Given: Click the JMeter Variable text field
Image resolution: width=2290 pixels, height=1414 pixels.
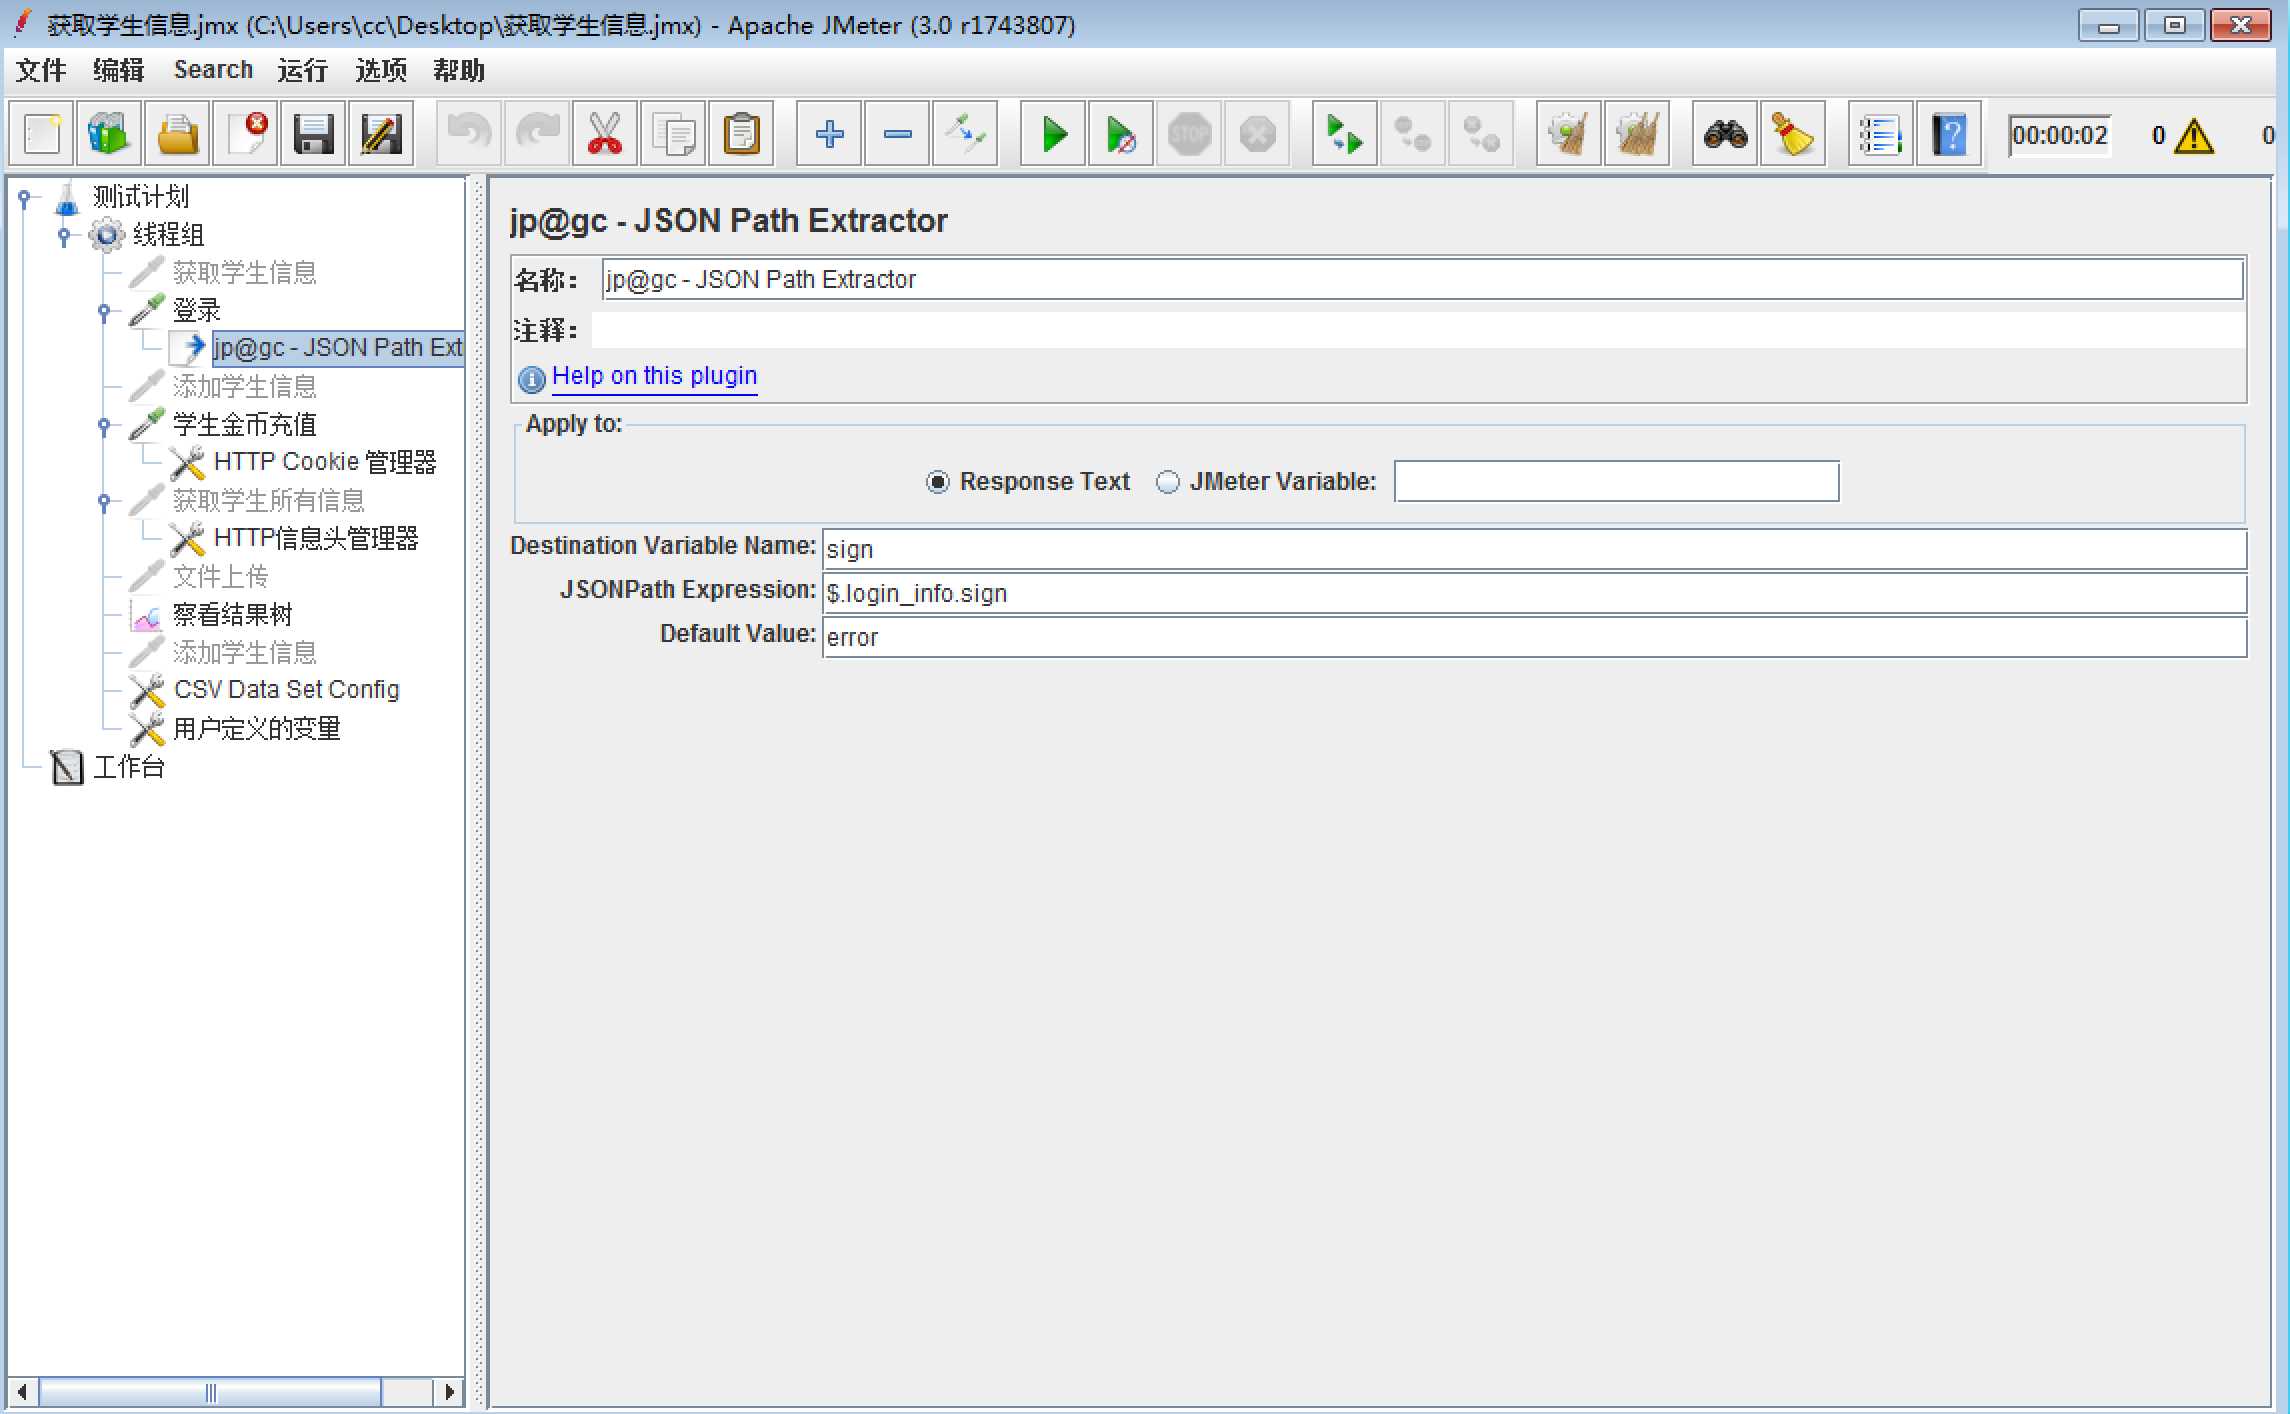Looking at the screenshot, I should coord(1616,481).
